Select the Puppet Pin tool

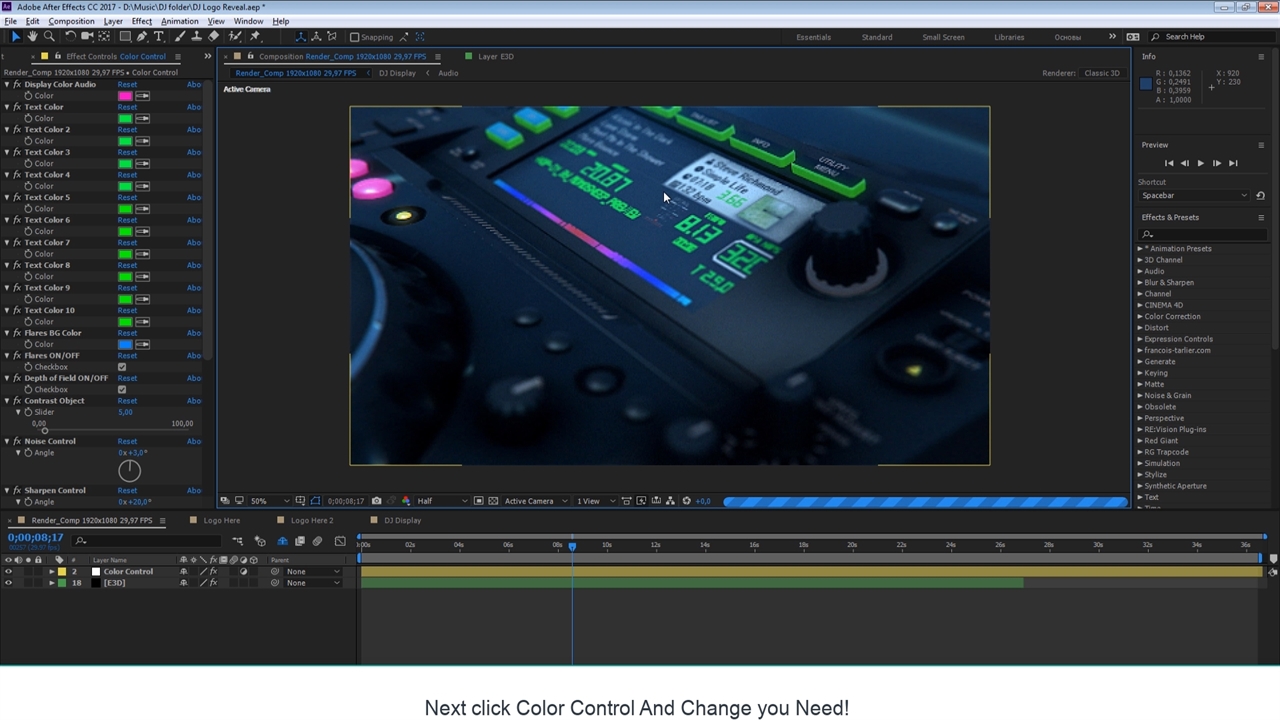[255, 37]
